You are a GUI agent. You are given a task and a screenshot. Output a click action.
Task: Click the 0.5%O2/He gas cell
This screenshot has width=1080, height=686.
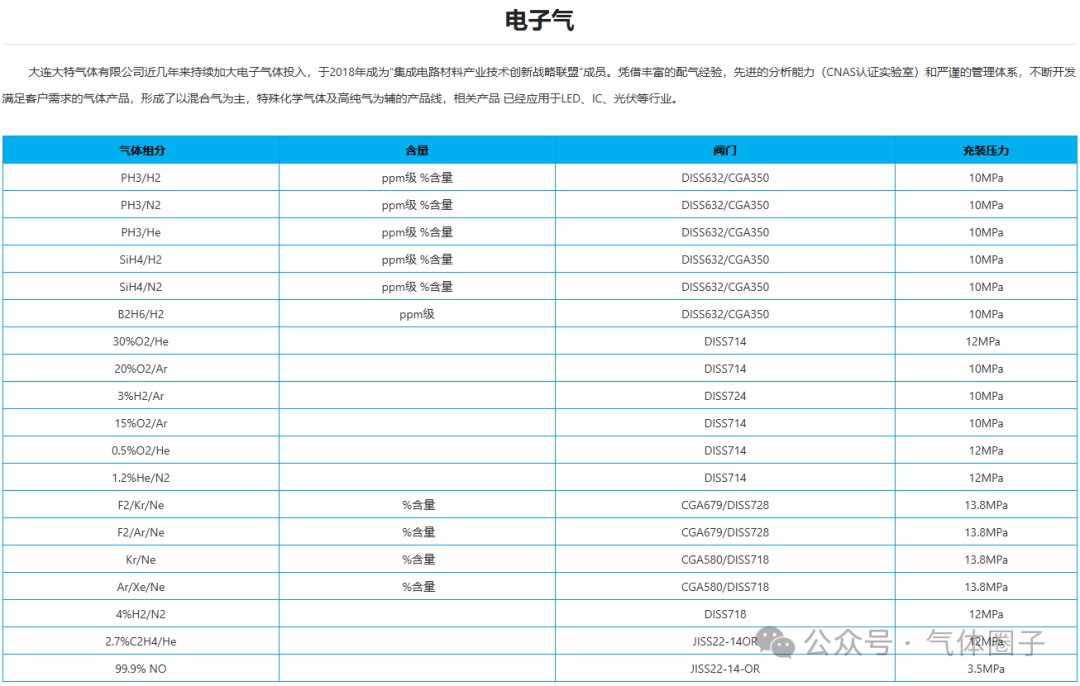pyautogui.click(x=141, y=450)
